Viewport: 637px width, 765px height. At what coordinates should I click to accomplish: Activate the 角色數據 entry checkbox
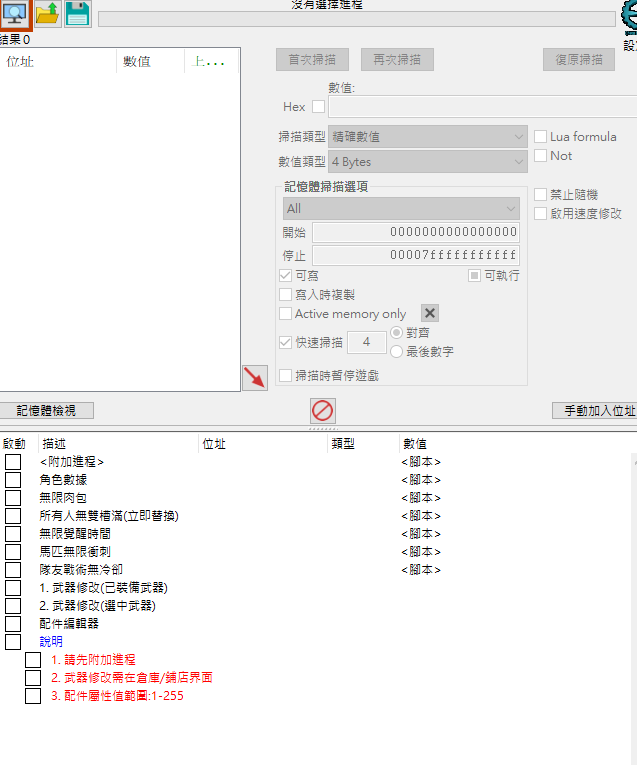[13, 480]
